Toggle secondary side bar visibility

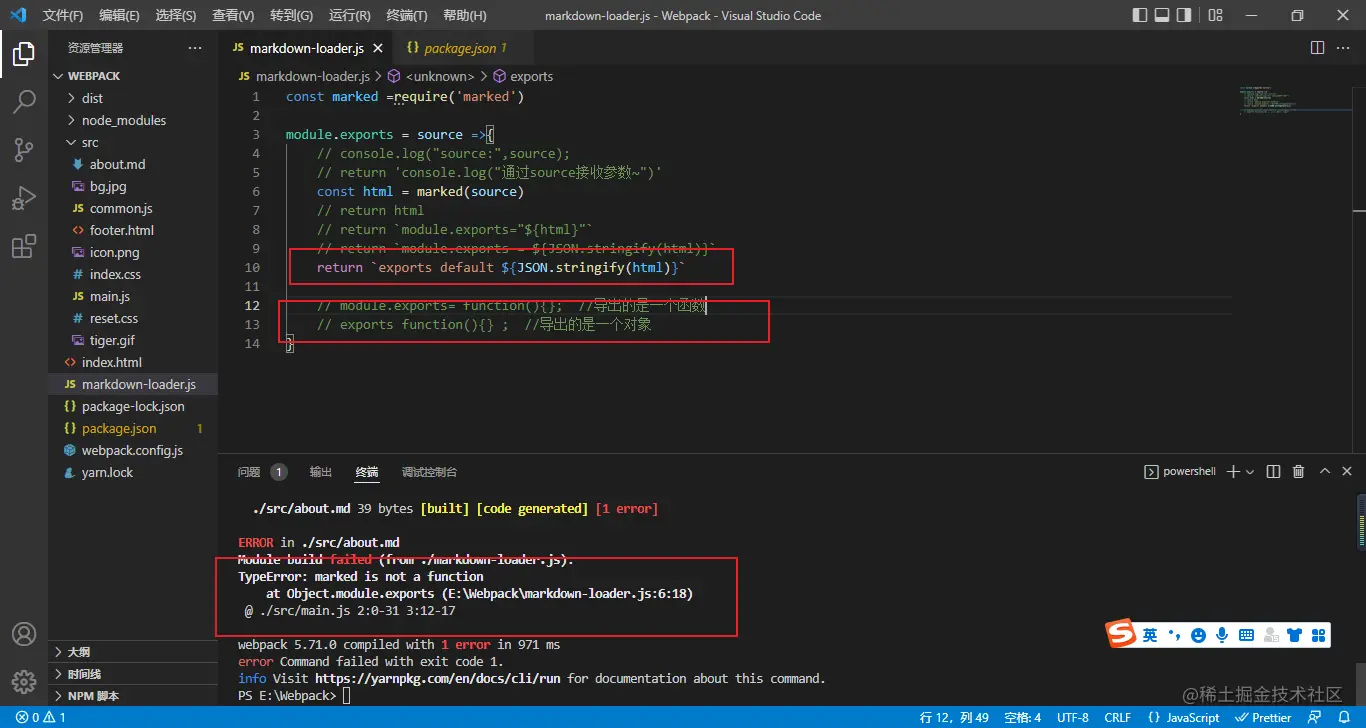[1184, 15]
